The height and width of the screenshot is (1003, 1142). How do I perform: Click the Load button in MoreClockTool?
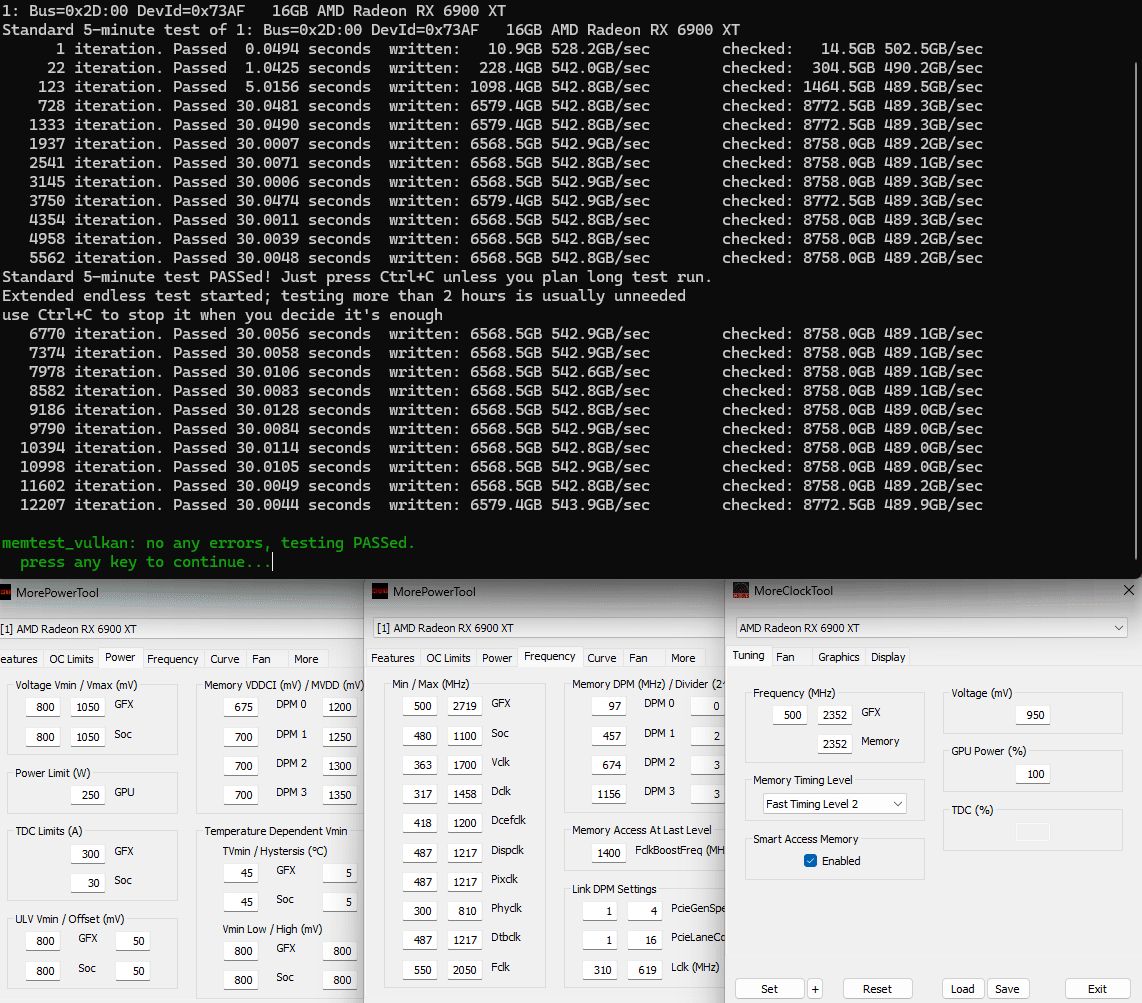tap(963, 989)
